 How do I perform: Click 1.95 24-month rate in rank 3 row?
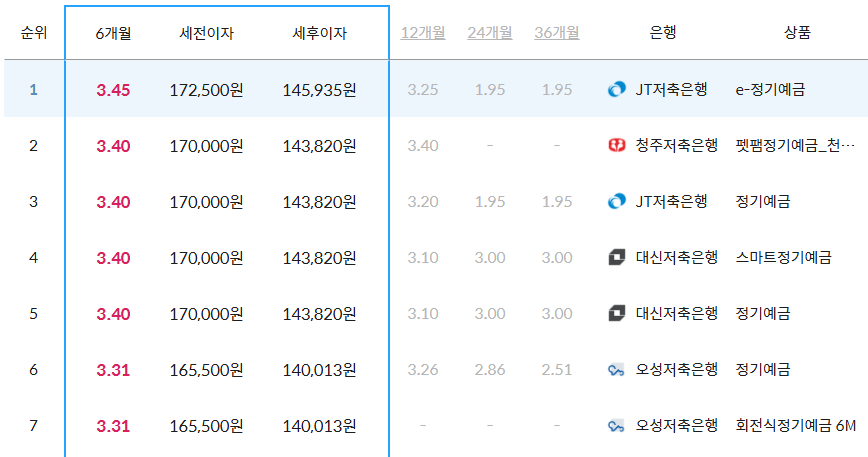tap(490, 202)
